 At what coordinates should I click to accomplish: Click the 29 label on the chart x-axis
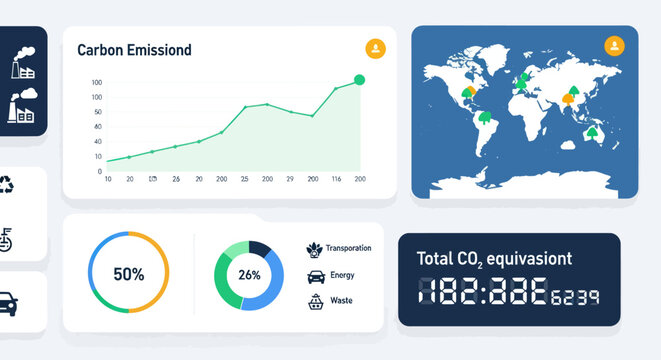[290, 179]
